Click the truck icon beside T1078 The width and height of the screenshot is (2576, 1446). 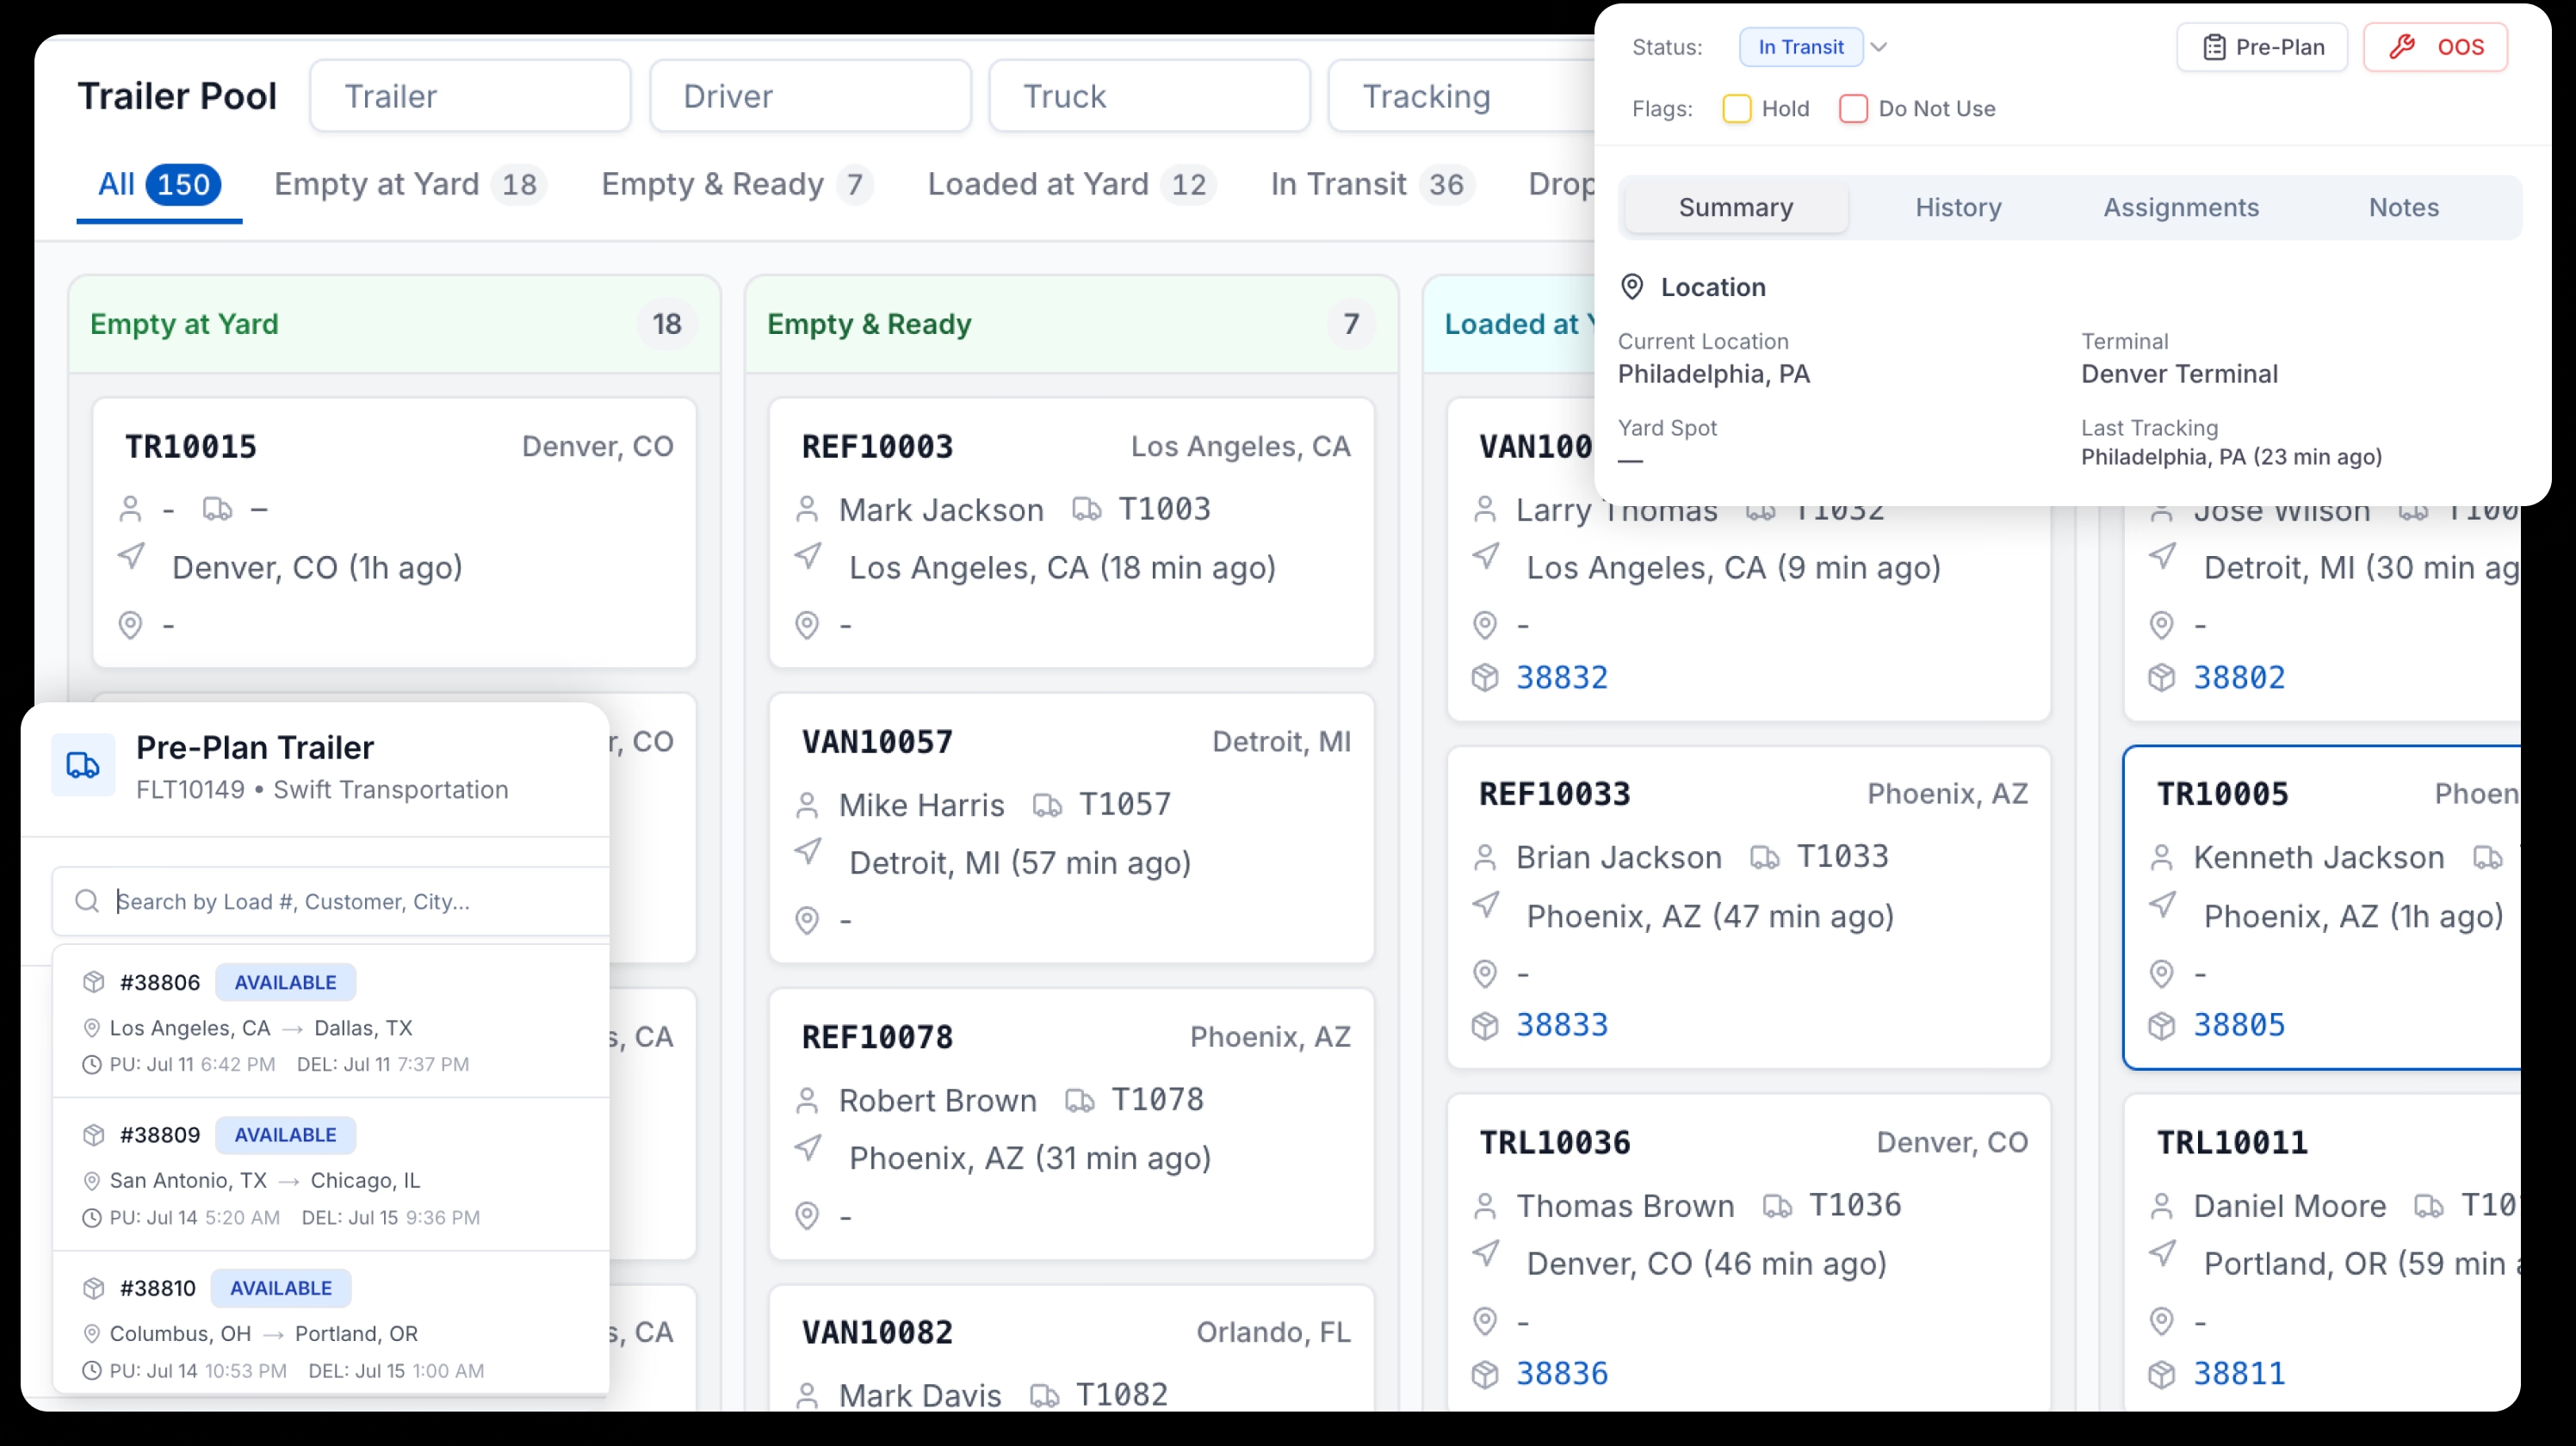[1080, 1101]
